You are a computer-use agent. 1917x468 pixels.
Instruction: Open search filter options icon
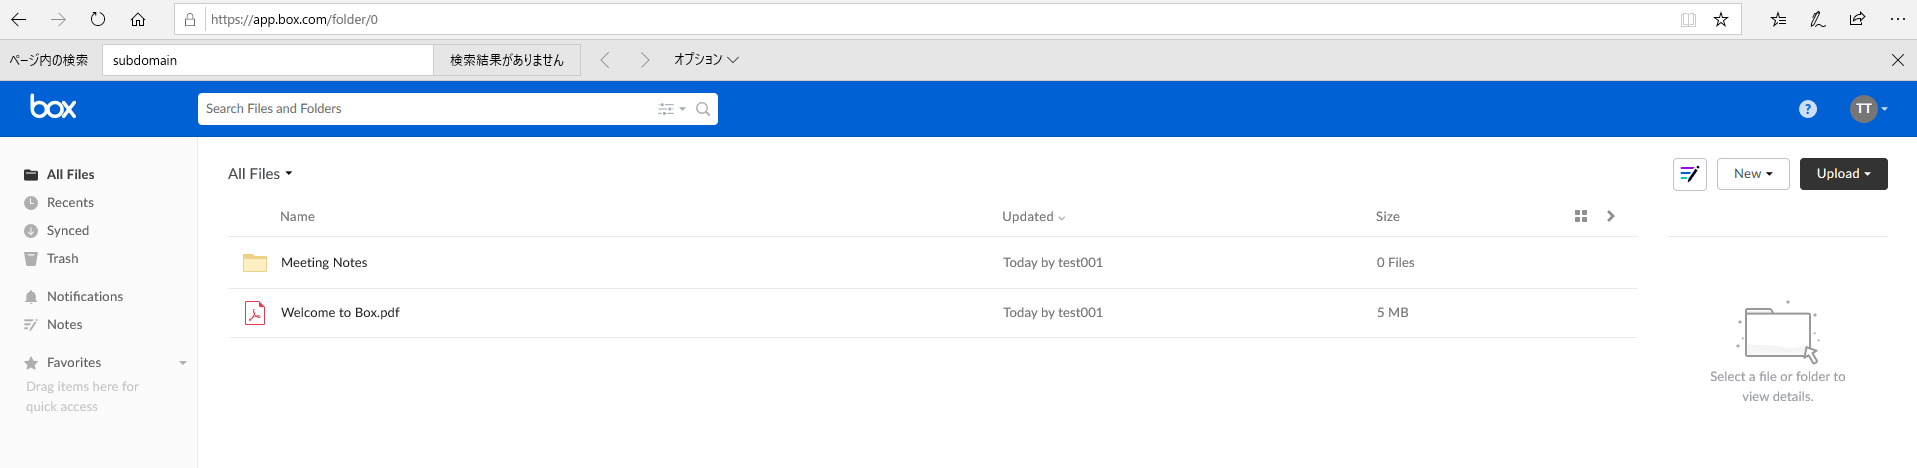click(671, 109)
